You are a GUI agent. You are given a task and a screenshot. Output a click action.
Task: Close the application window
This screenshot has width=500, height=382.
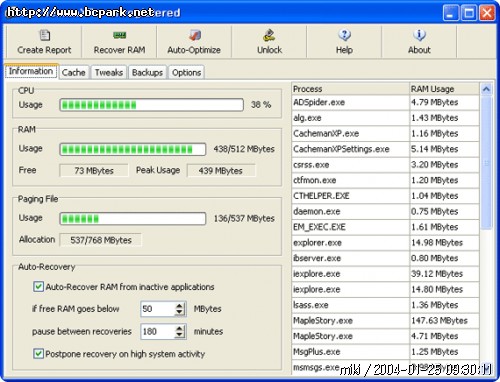487,13
